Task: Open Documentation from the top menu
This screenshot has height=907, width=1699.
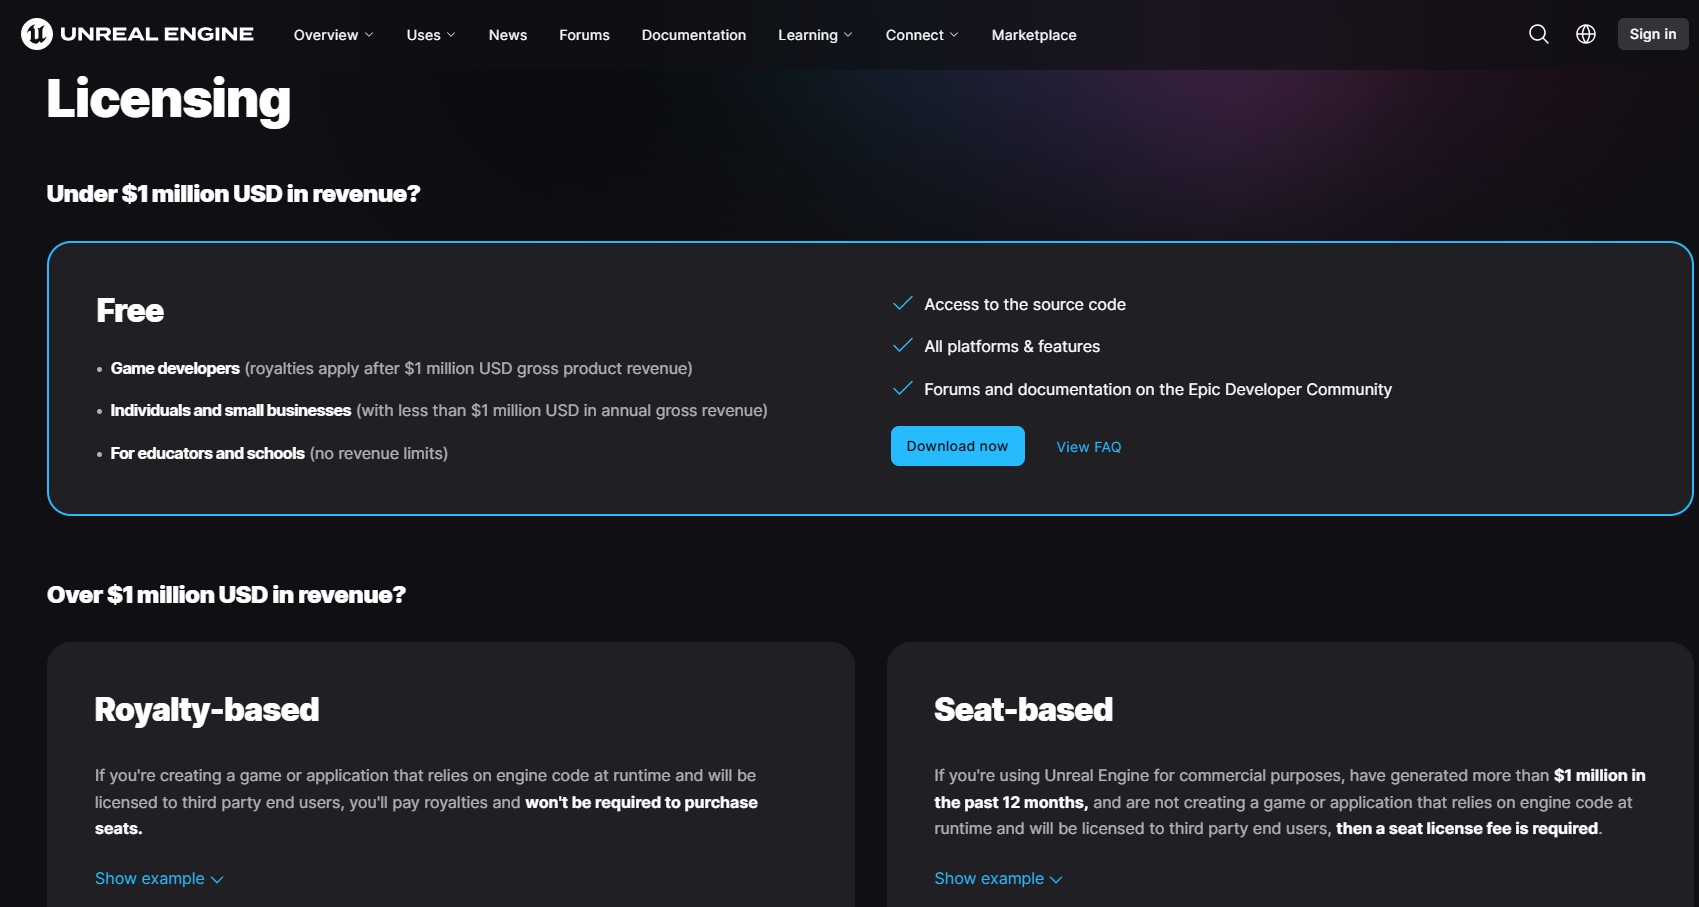Action: (694, 35)
